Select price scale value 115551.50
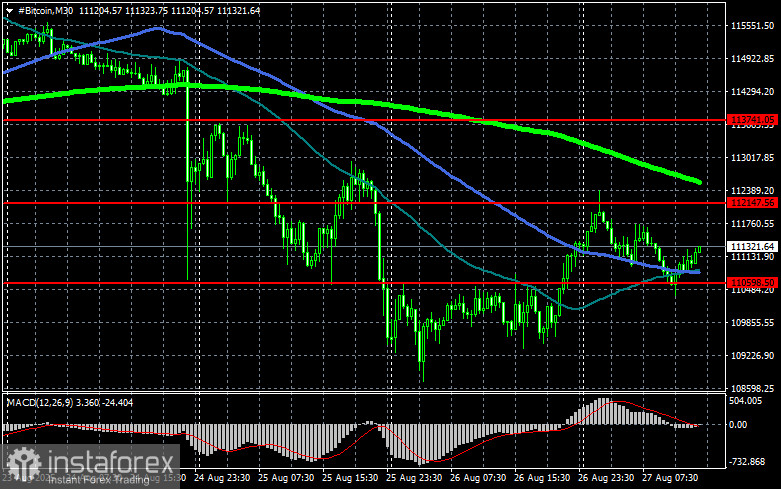781x489 pixels. [752, 25]
